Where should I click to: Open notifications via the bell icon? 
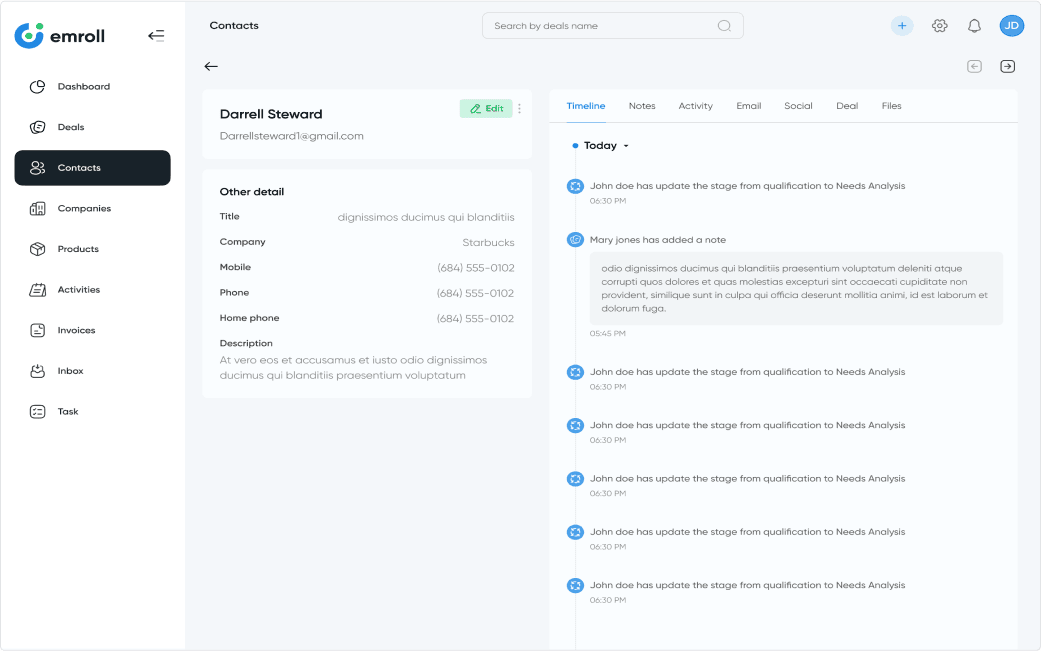[x=974, y=25]
